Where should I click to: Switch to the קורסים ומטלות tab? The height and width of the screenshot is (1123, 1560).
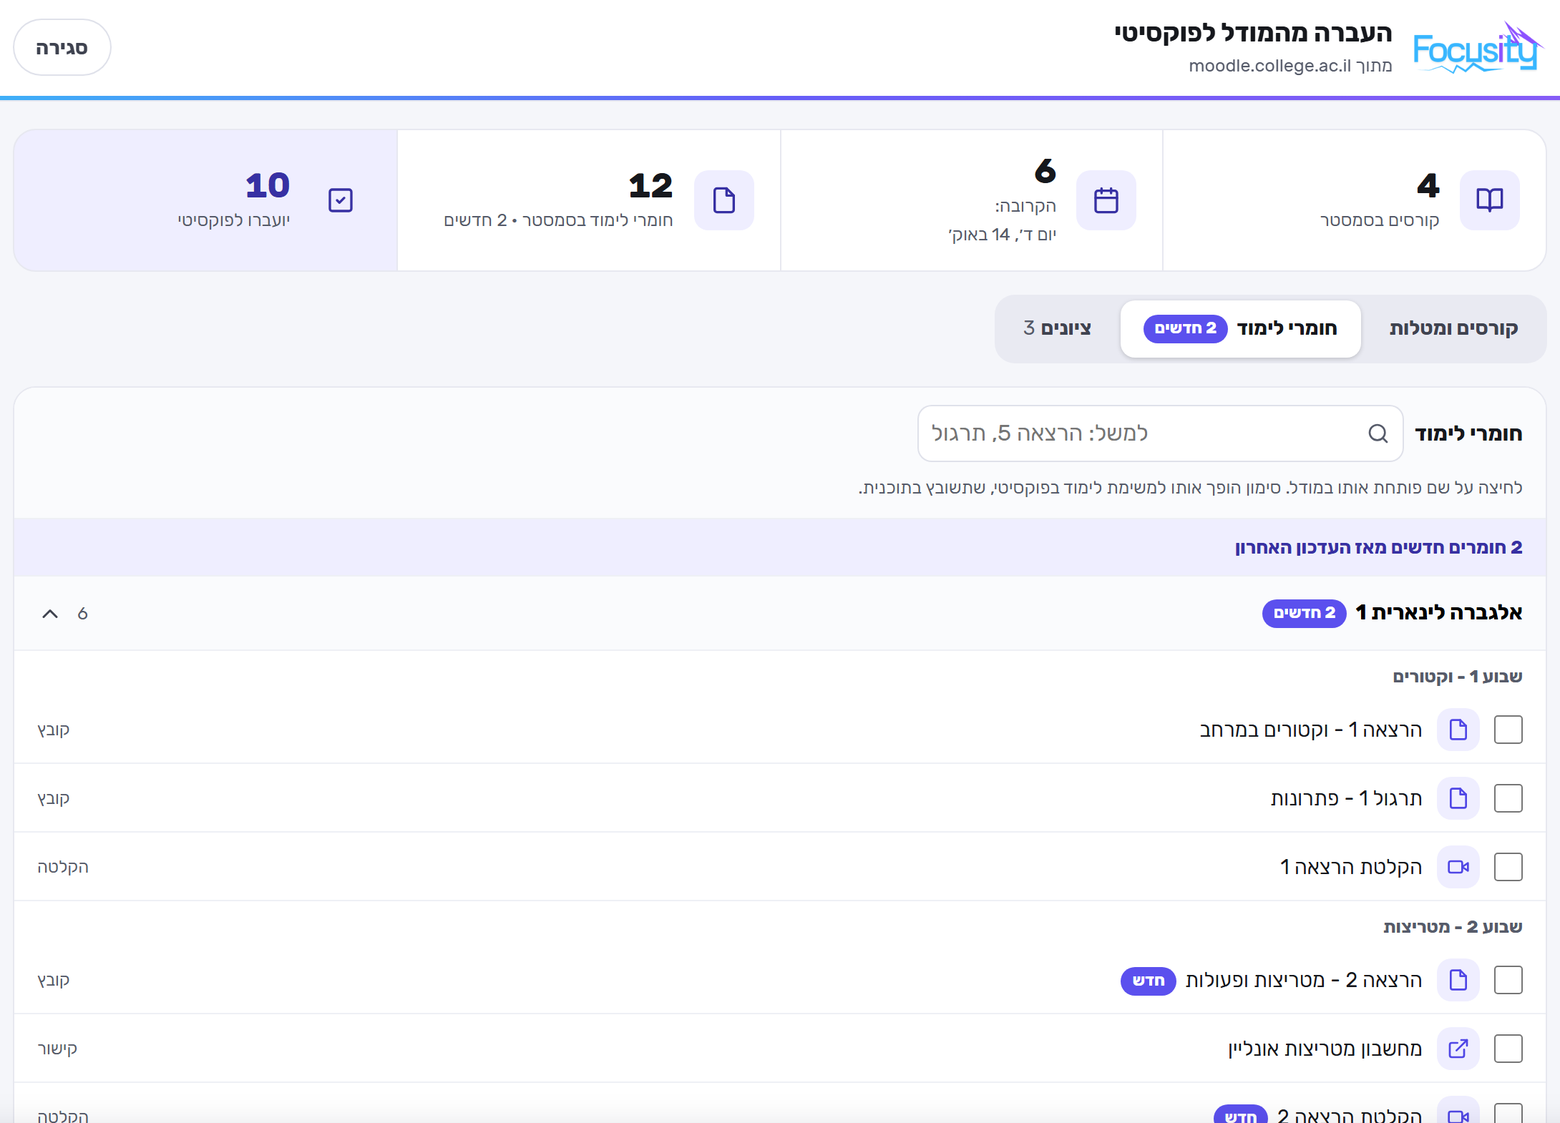coord(1453,328)
